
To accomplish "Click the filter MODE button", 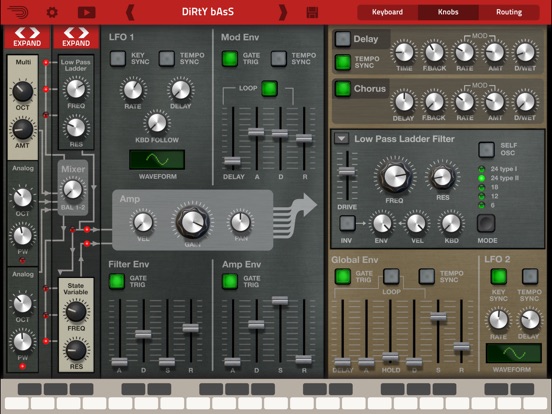I will 486,223.
